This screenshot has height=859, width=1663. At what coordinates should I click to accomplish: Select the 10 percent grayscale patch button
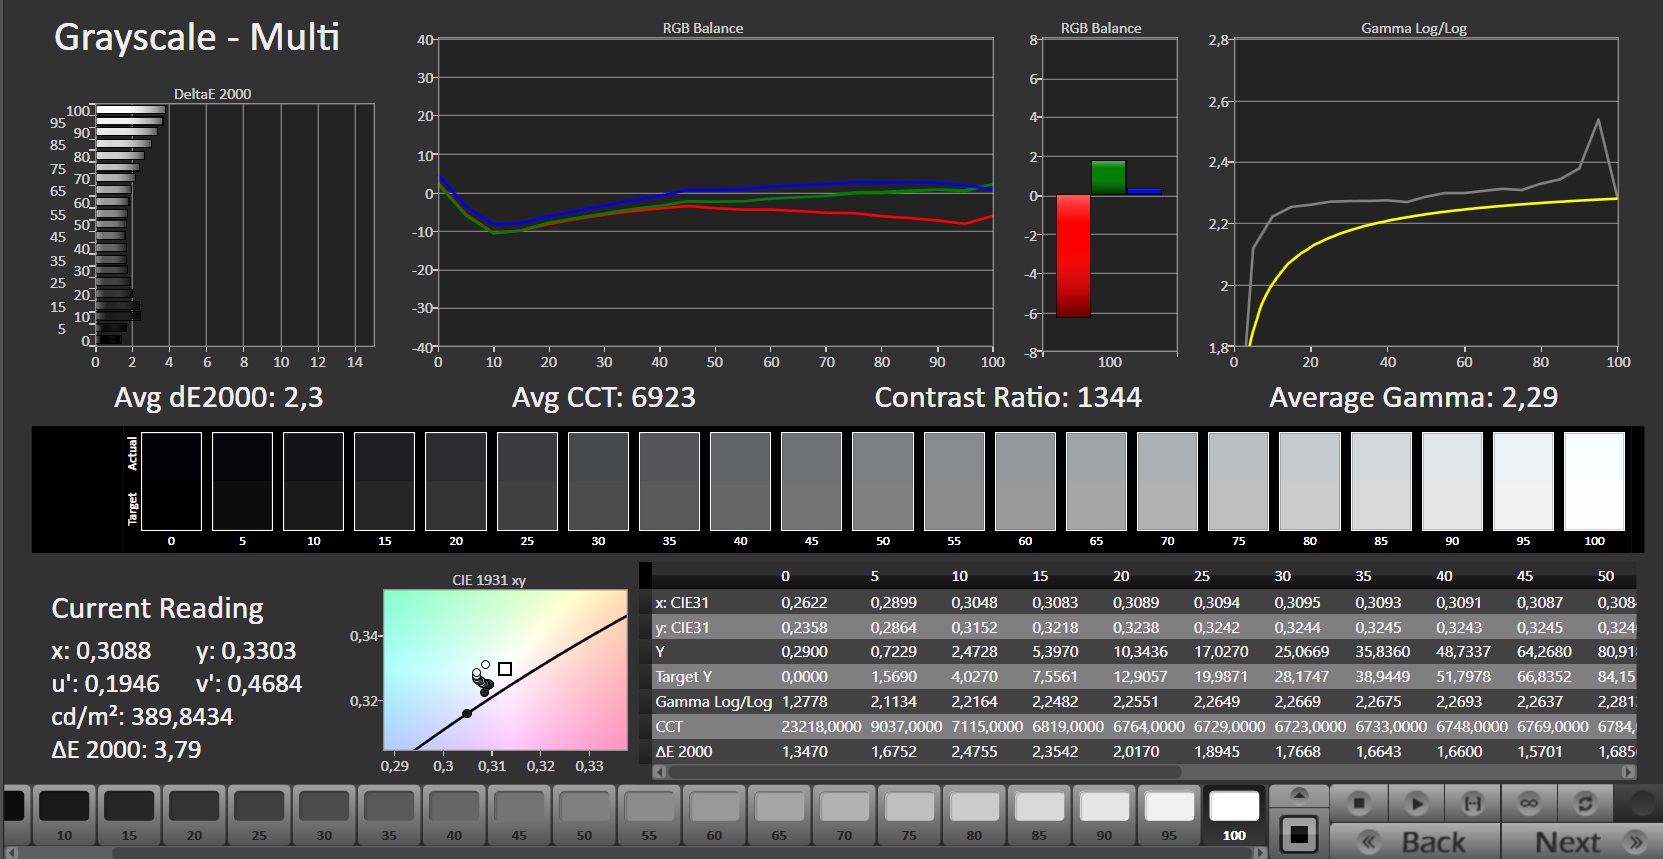point(64,816)
